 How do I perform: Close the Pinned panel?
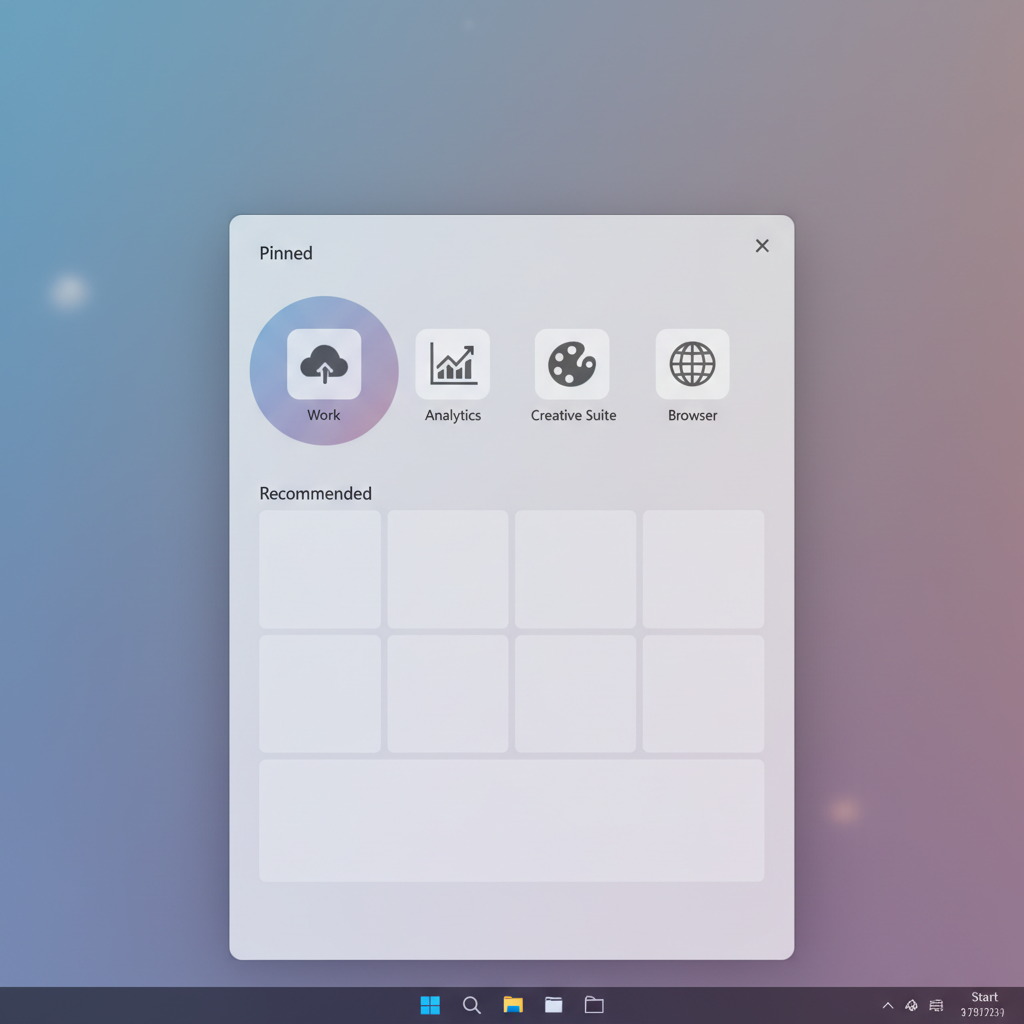762,245
